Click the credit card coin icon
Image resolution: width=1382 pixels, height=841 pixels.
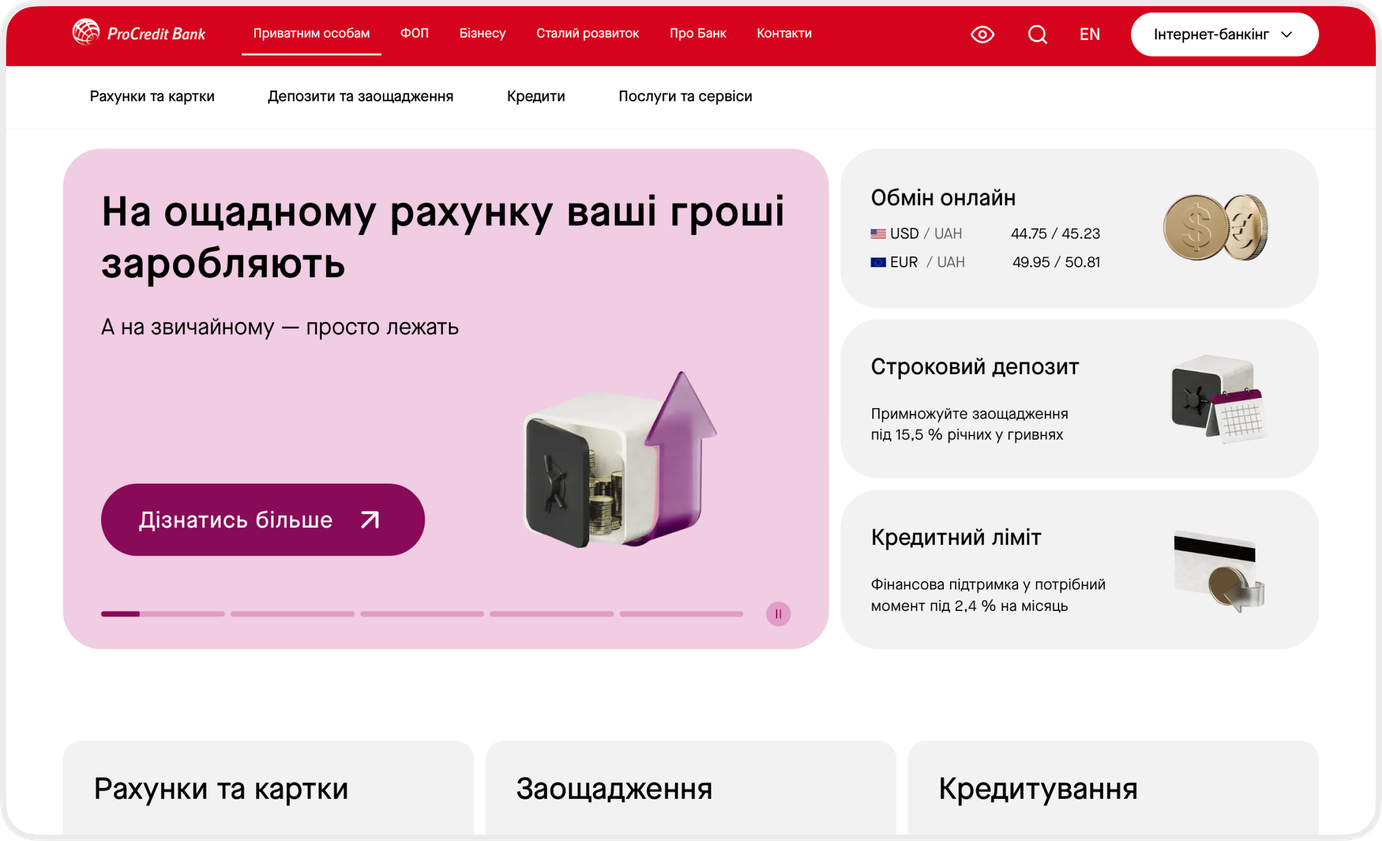tap(1218, 571)
